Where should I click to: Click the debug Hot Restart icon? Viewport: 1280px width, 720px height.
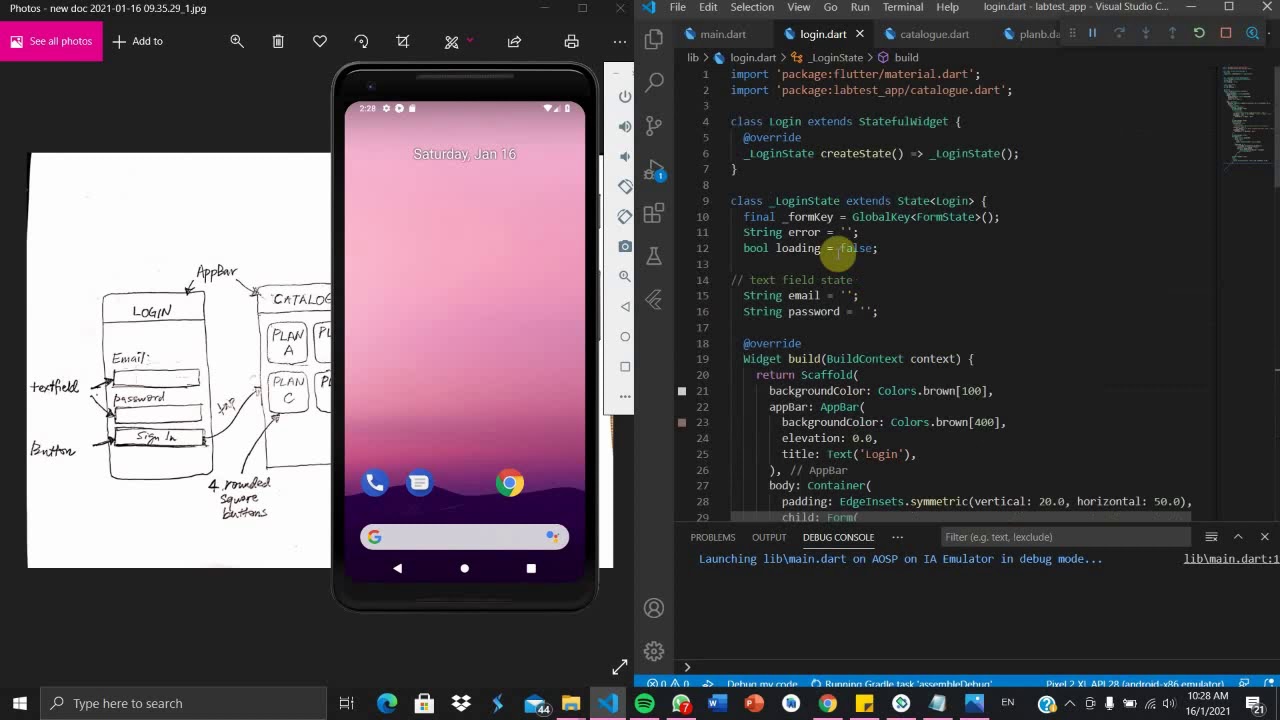[x=1199, y=33]
